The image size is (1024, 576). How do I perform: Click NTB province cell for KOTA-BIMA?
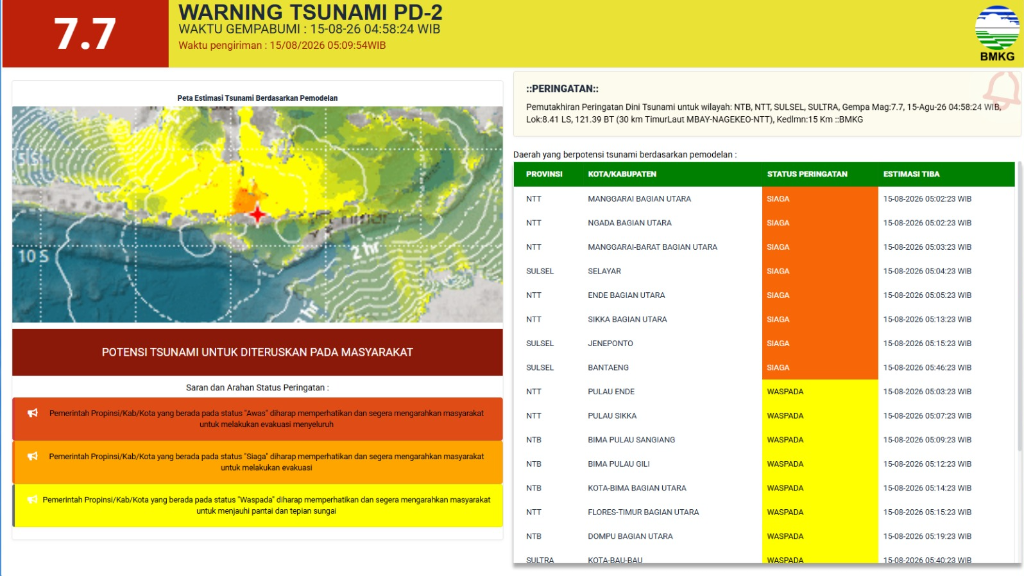pos(534,488)
